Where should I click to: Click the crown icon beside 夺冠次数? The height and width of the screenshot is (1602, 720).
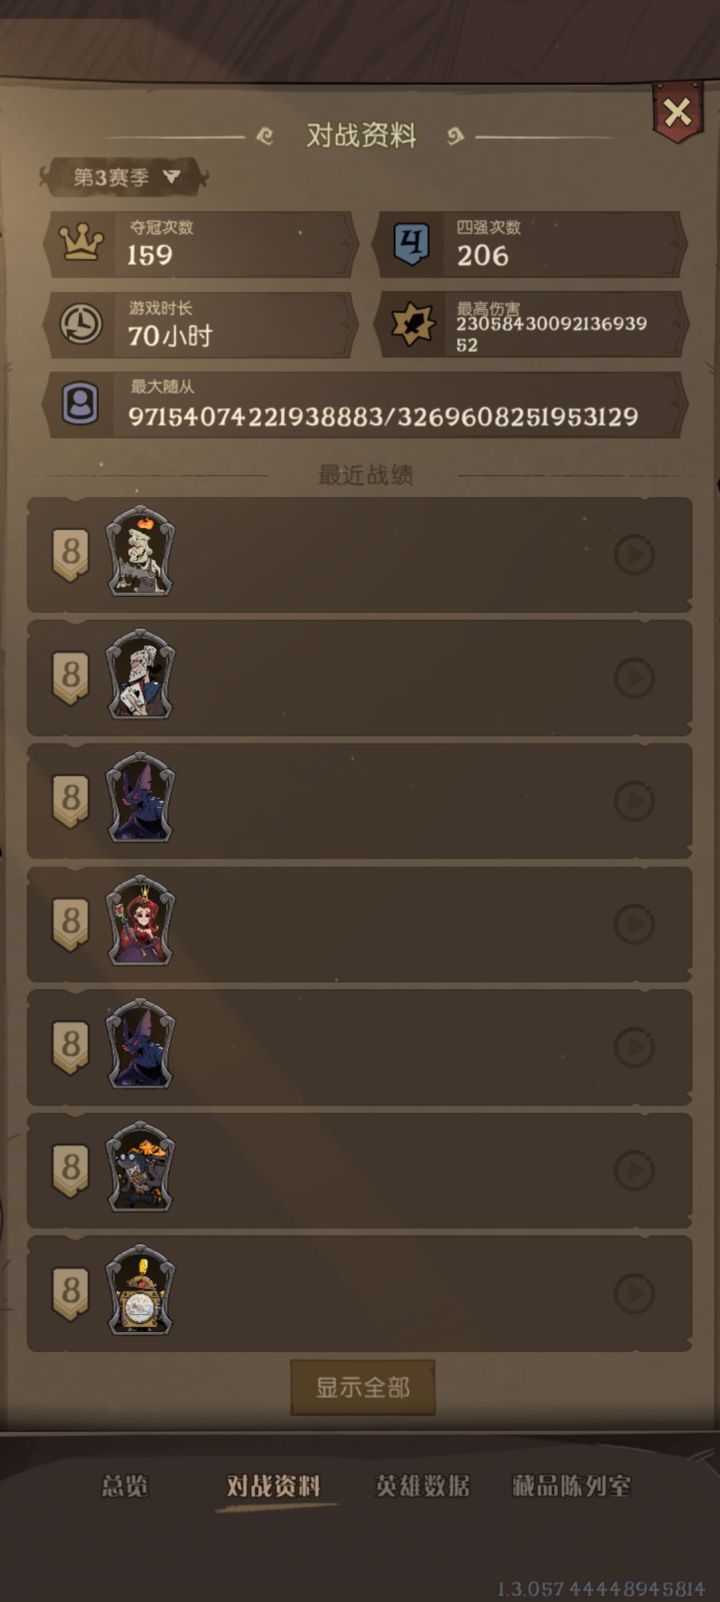pyautogui.click(x=81, y=243)
